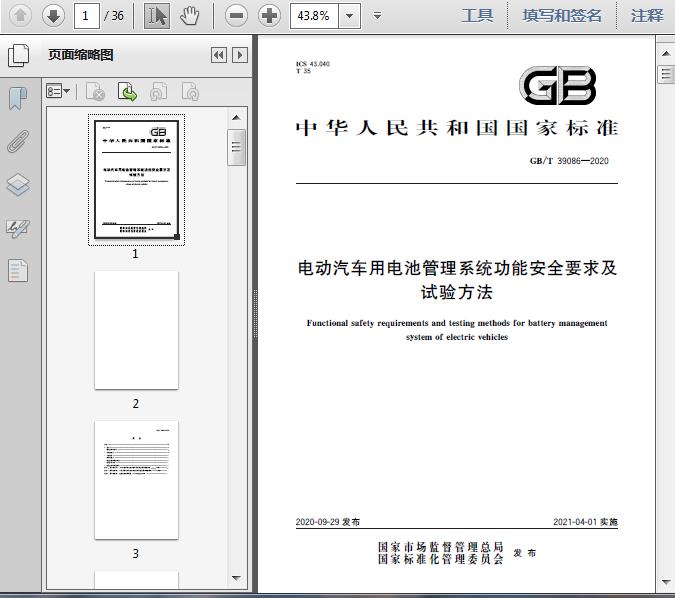Open the 工具 tools pane
This screenshot has height=598, width=675.
pos(477,15)
